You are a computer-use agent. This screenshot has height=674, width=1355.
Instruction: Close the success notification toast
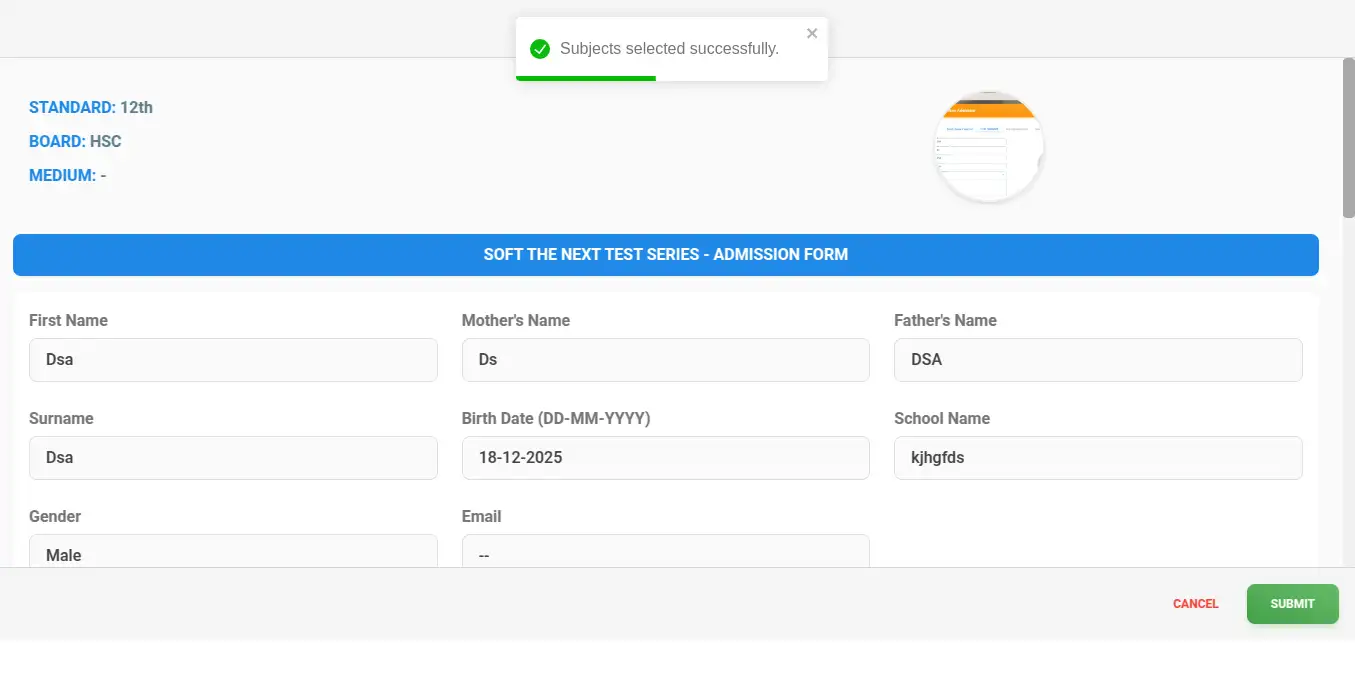812,33
